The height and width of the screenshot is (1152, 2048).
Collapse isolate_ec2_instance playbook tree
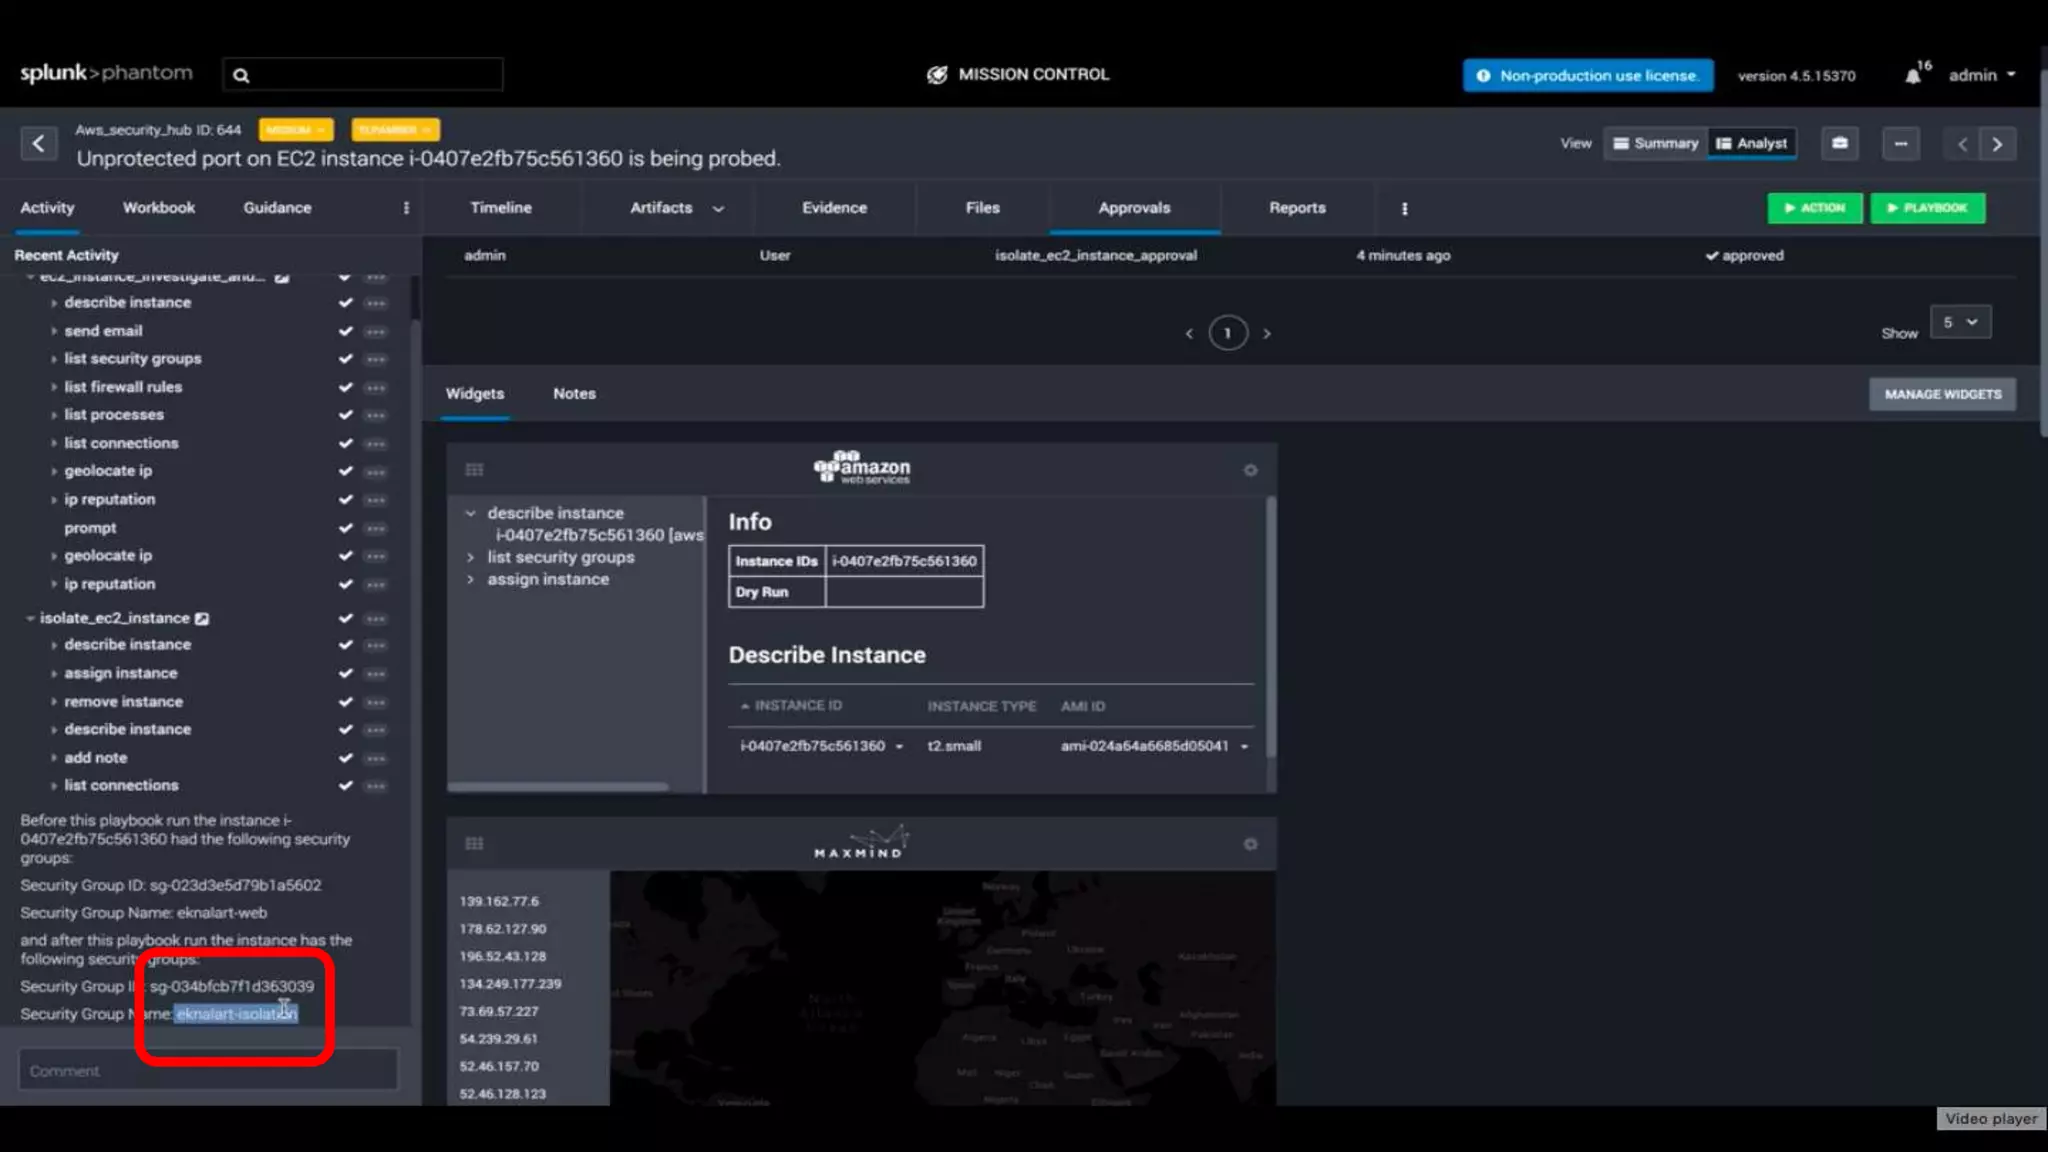30,619
